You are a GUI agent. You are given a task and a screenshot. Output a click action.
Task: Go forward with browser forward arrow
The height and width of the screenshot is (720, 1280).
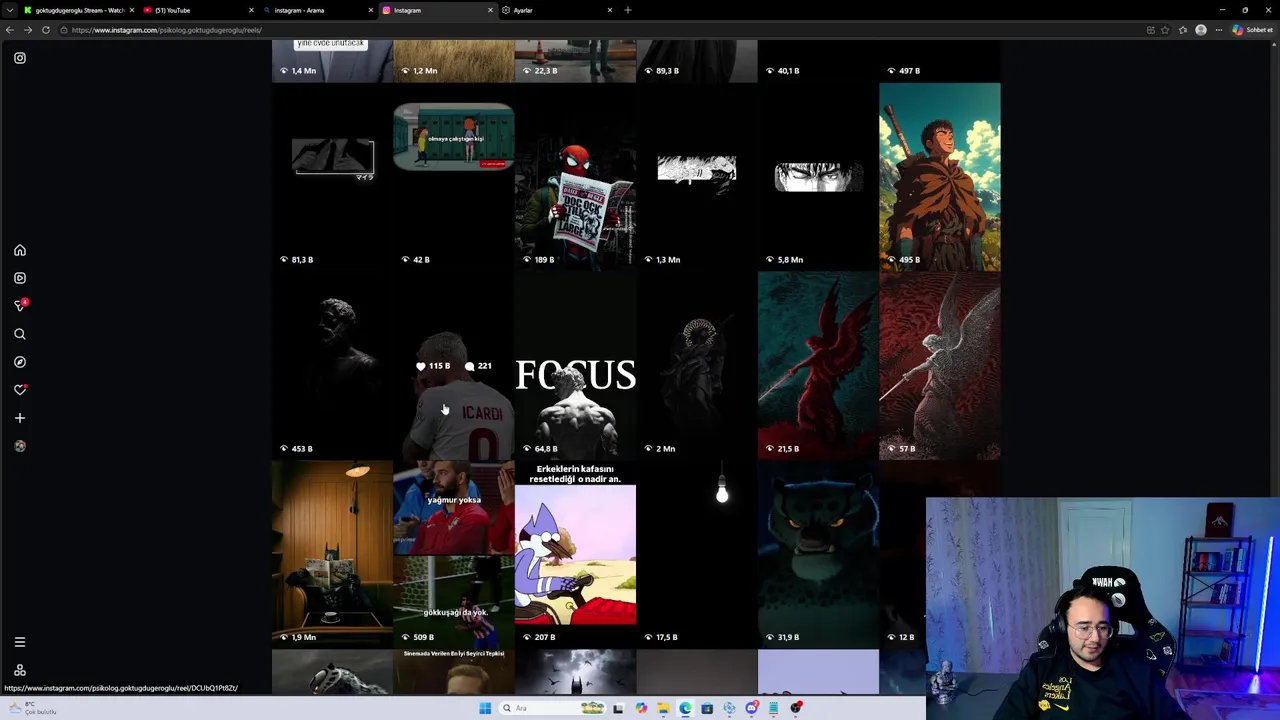click(27, 30)
